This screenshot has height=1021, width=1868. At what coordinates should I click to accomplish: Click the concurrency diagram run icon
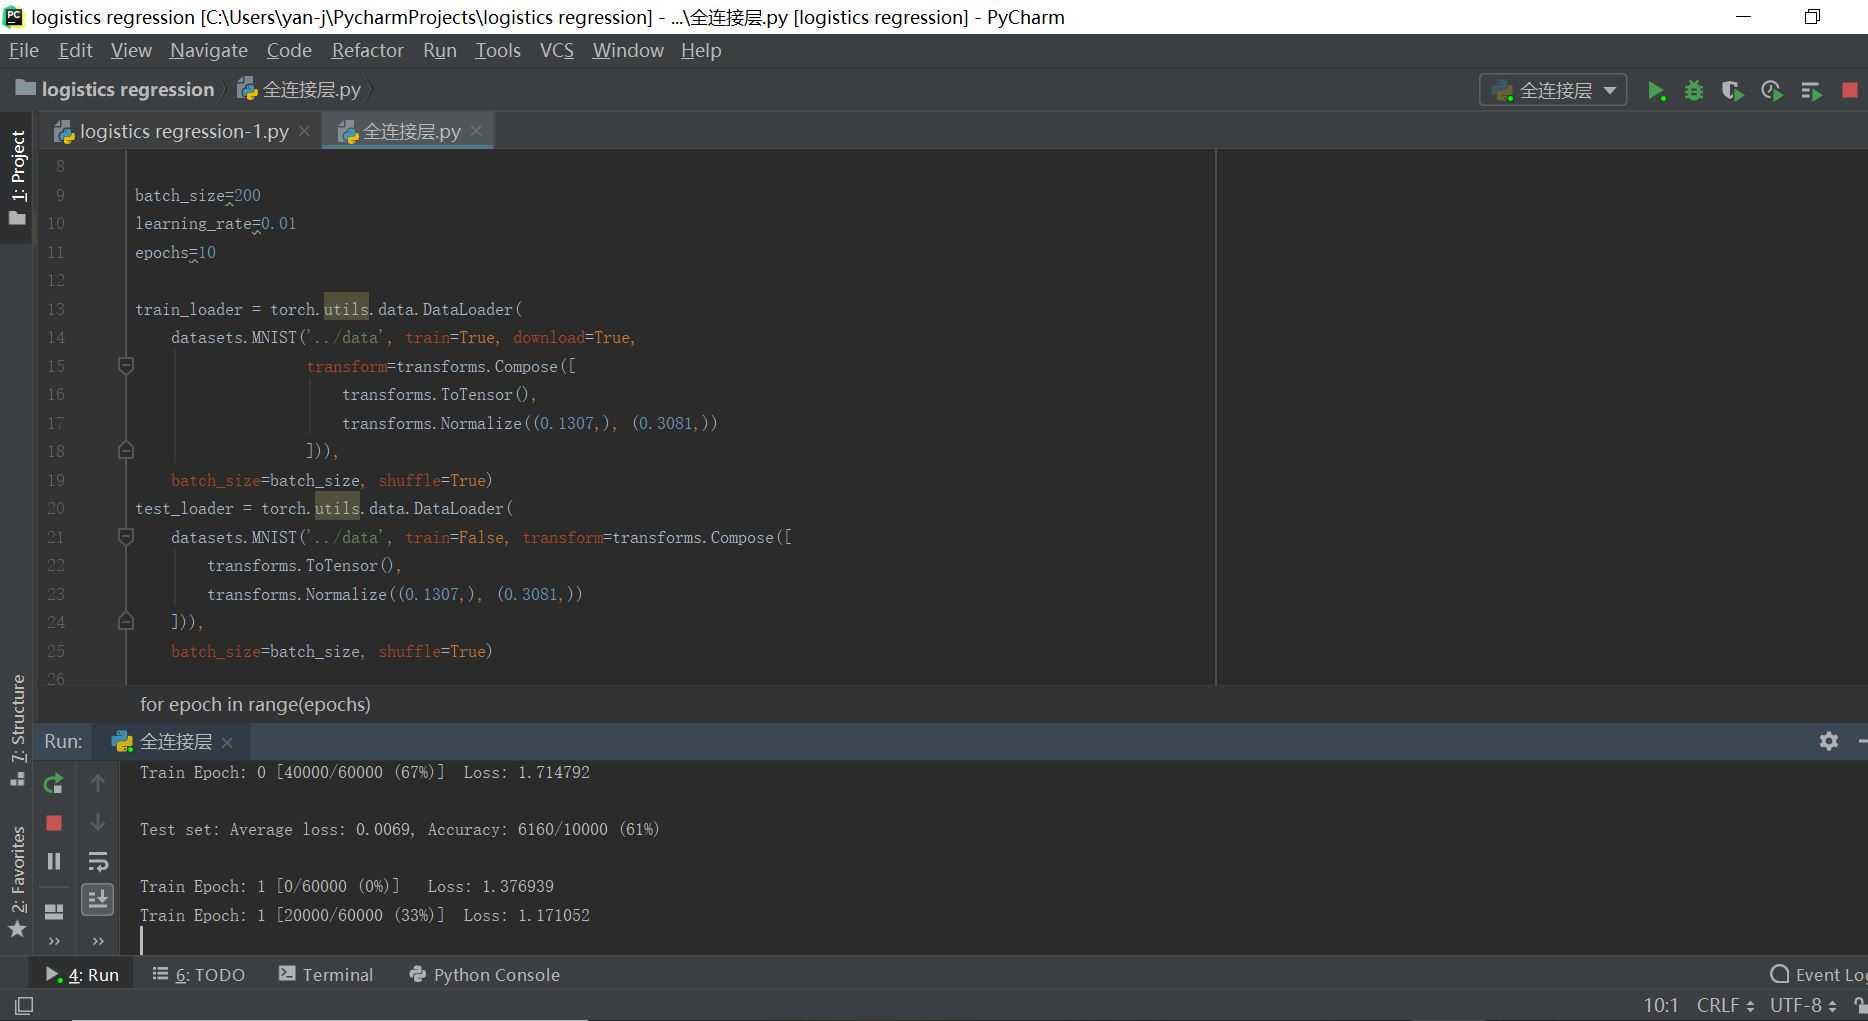(1811, 91)
